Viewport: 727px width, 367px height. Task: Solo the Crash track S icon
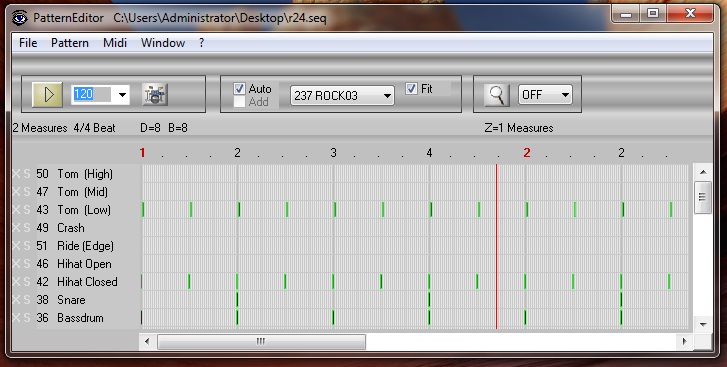pyautogui.click(x=27, y=228)
